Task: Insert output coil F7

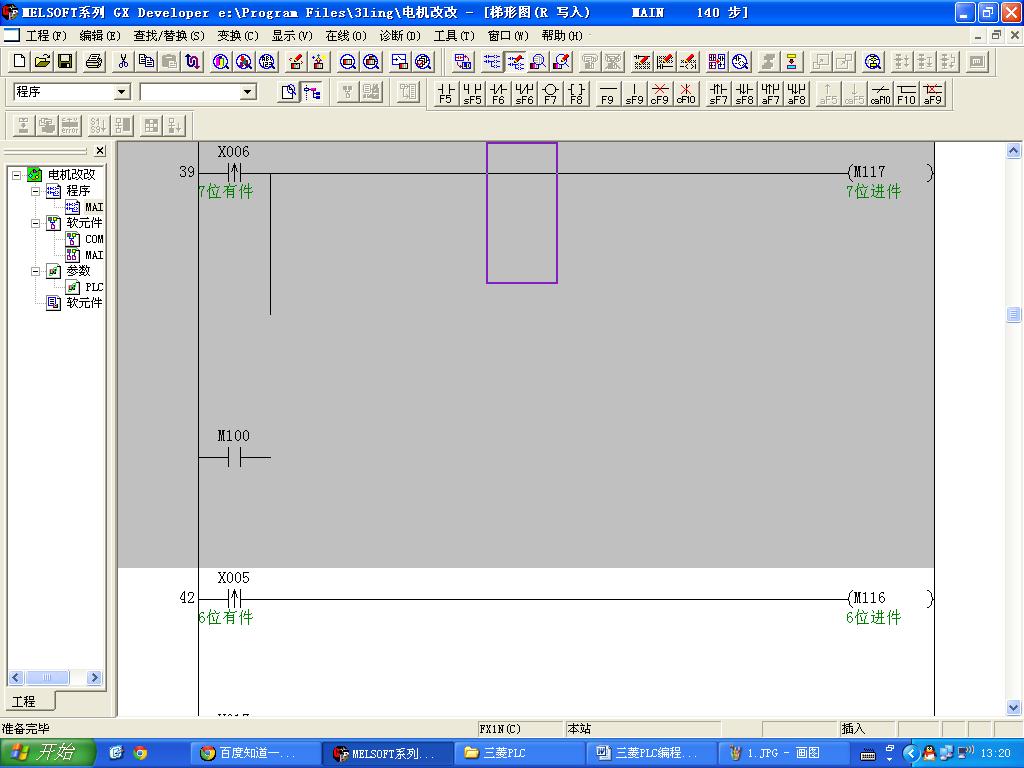Action: click(550, 94)
